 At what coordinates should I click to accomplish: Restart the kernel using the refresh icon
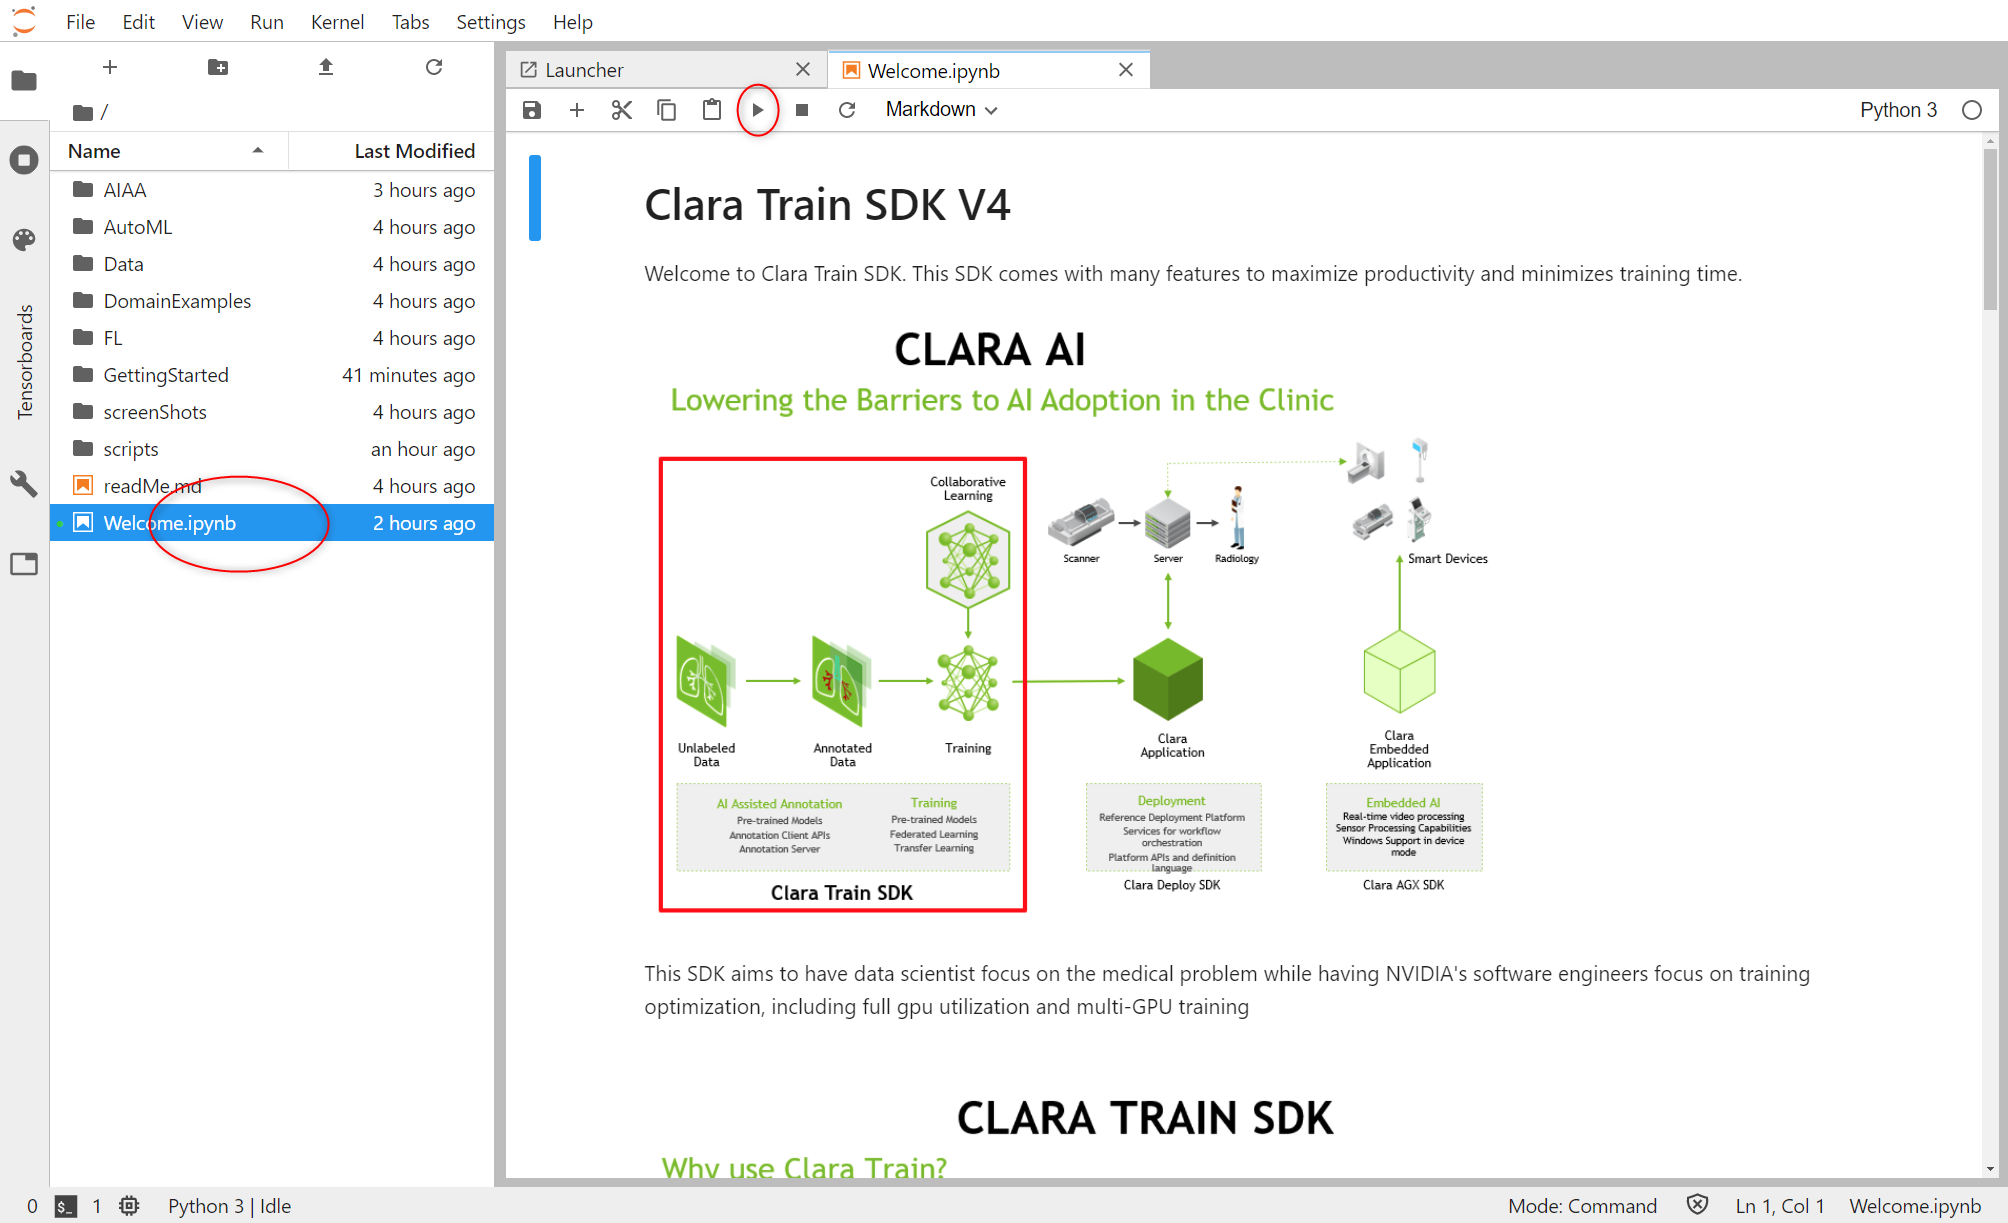(846, 110)
